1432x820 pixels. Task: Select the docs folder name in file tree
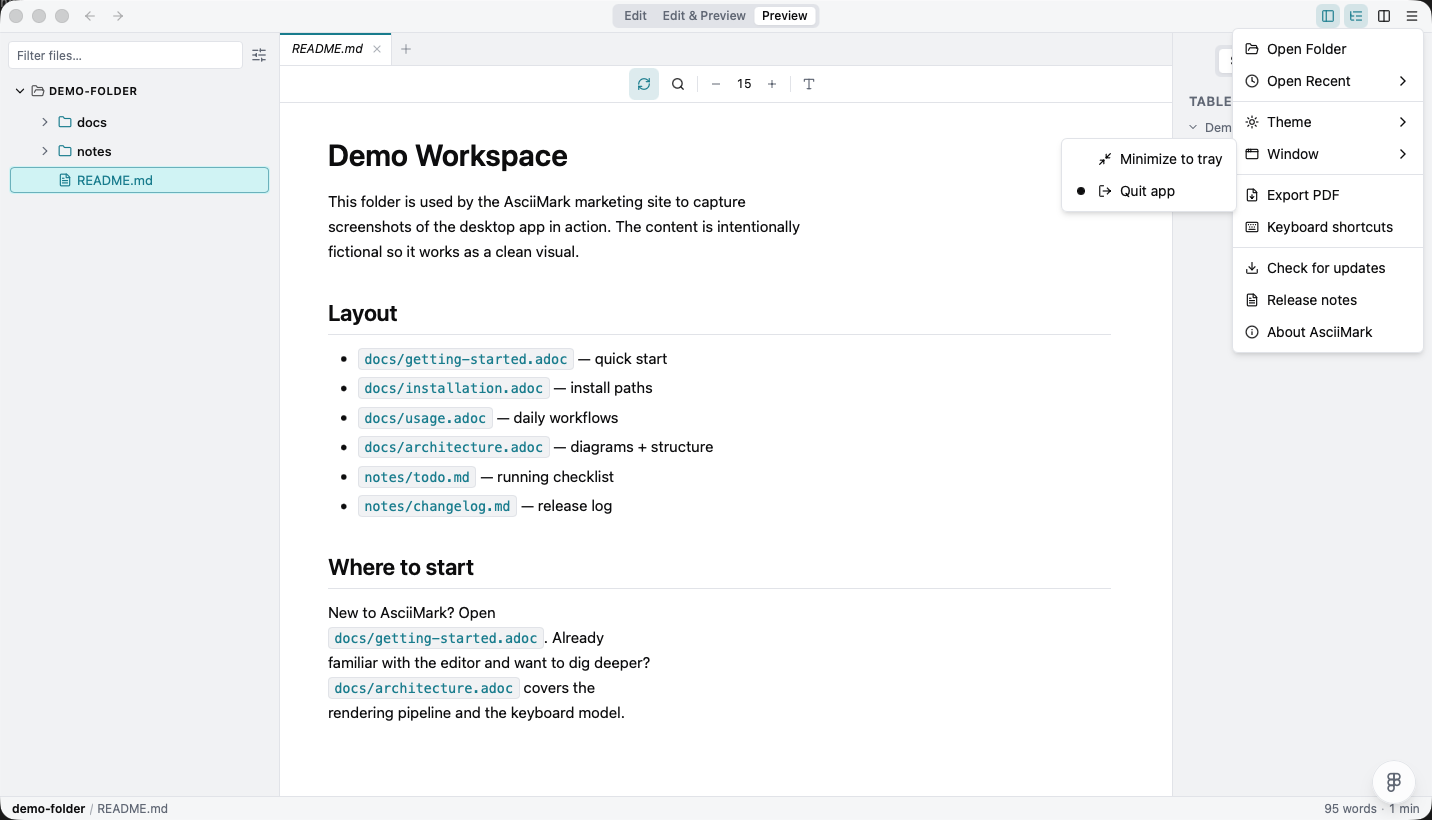tap(92, 122)
